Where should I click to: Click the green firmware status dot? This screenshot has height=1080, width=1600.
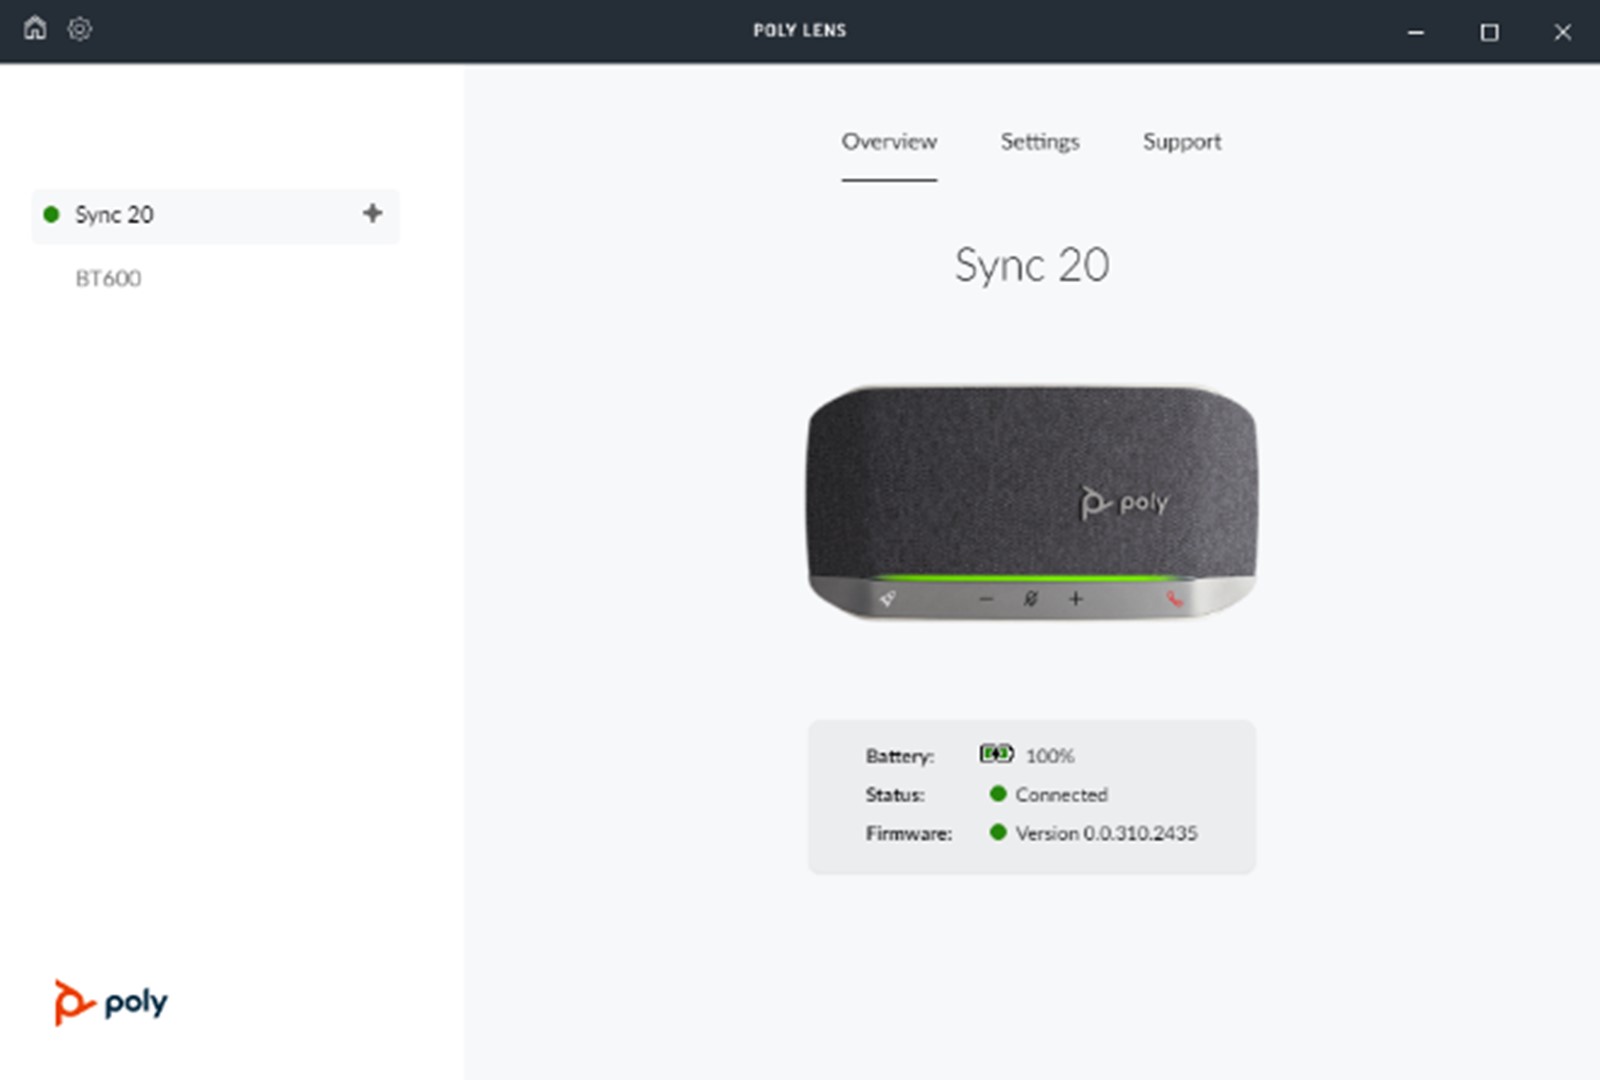[x=997, y=832]
